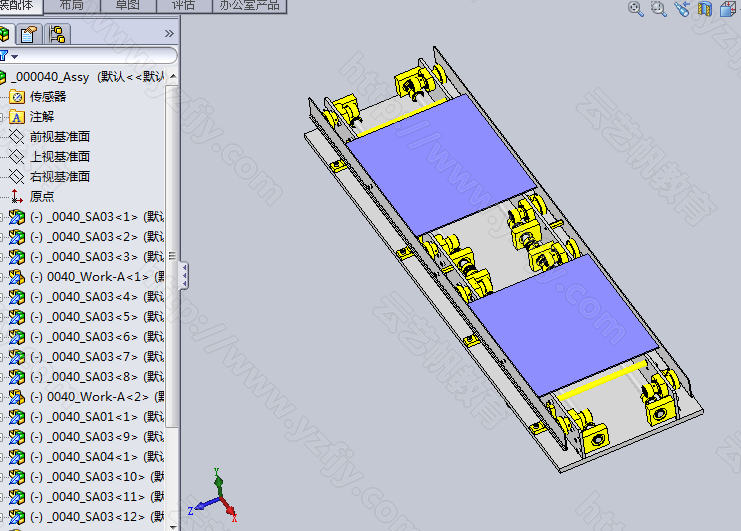Select (-) _0040_SA03<2> tree row text
The width and height of the screenshot is (741, 531).
click(x=97, y=237)
